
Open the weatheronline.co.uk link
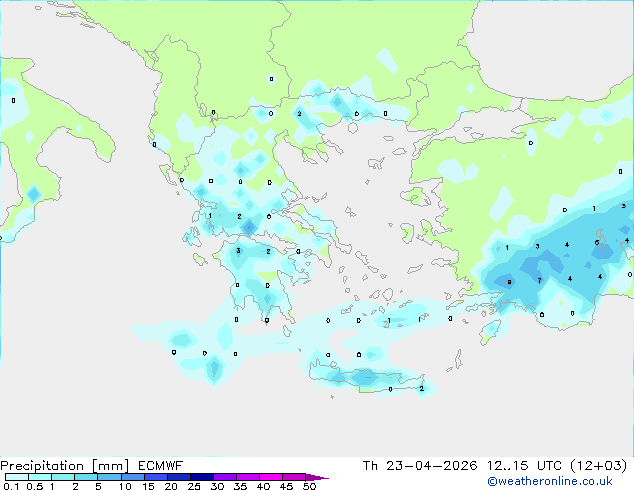[x=550, y=481]
